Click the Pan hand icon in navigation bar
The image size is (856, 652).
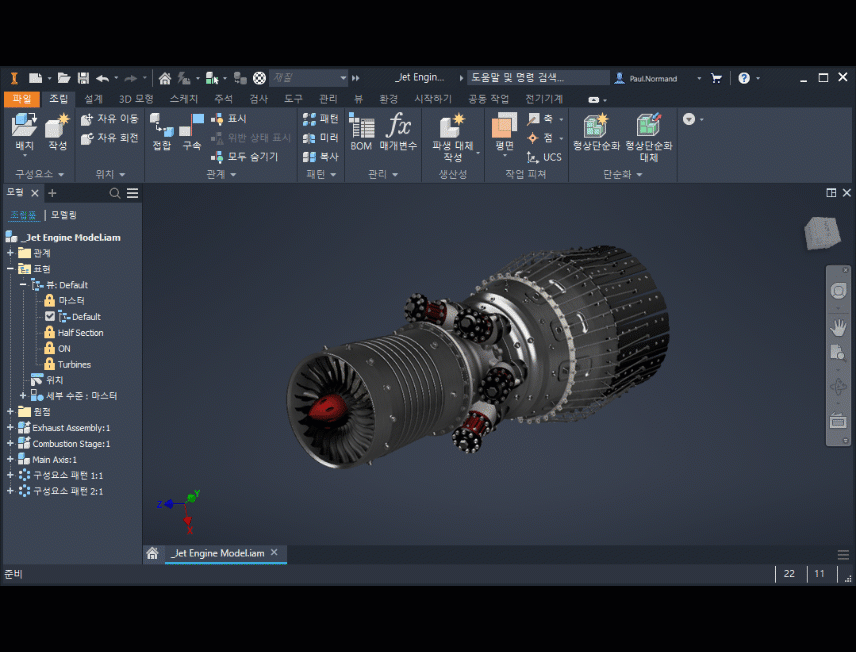[x=838, y=327]
